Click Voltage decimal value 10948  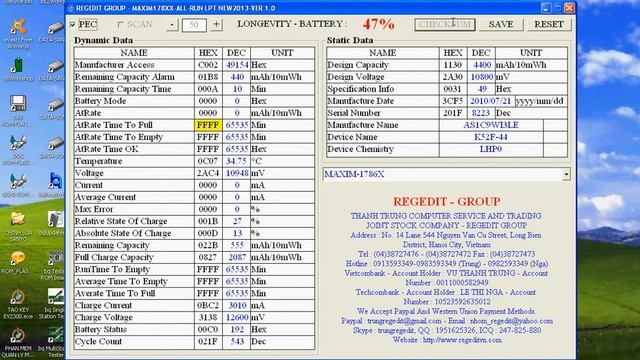click(x=236, y=173)
